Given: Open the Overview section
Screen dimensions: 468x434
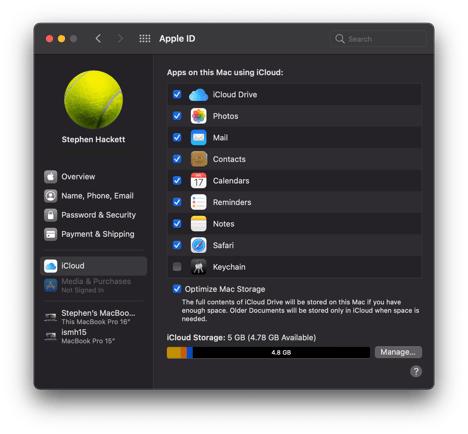Looking at the screenshot, I should coord(93,177).
